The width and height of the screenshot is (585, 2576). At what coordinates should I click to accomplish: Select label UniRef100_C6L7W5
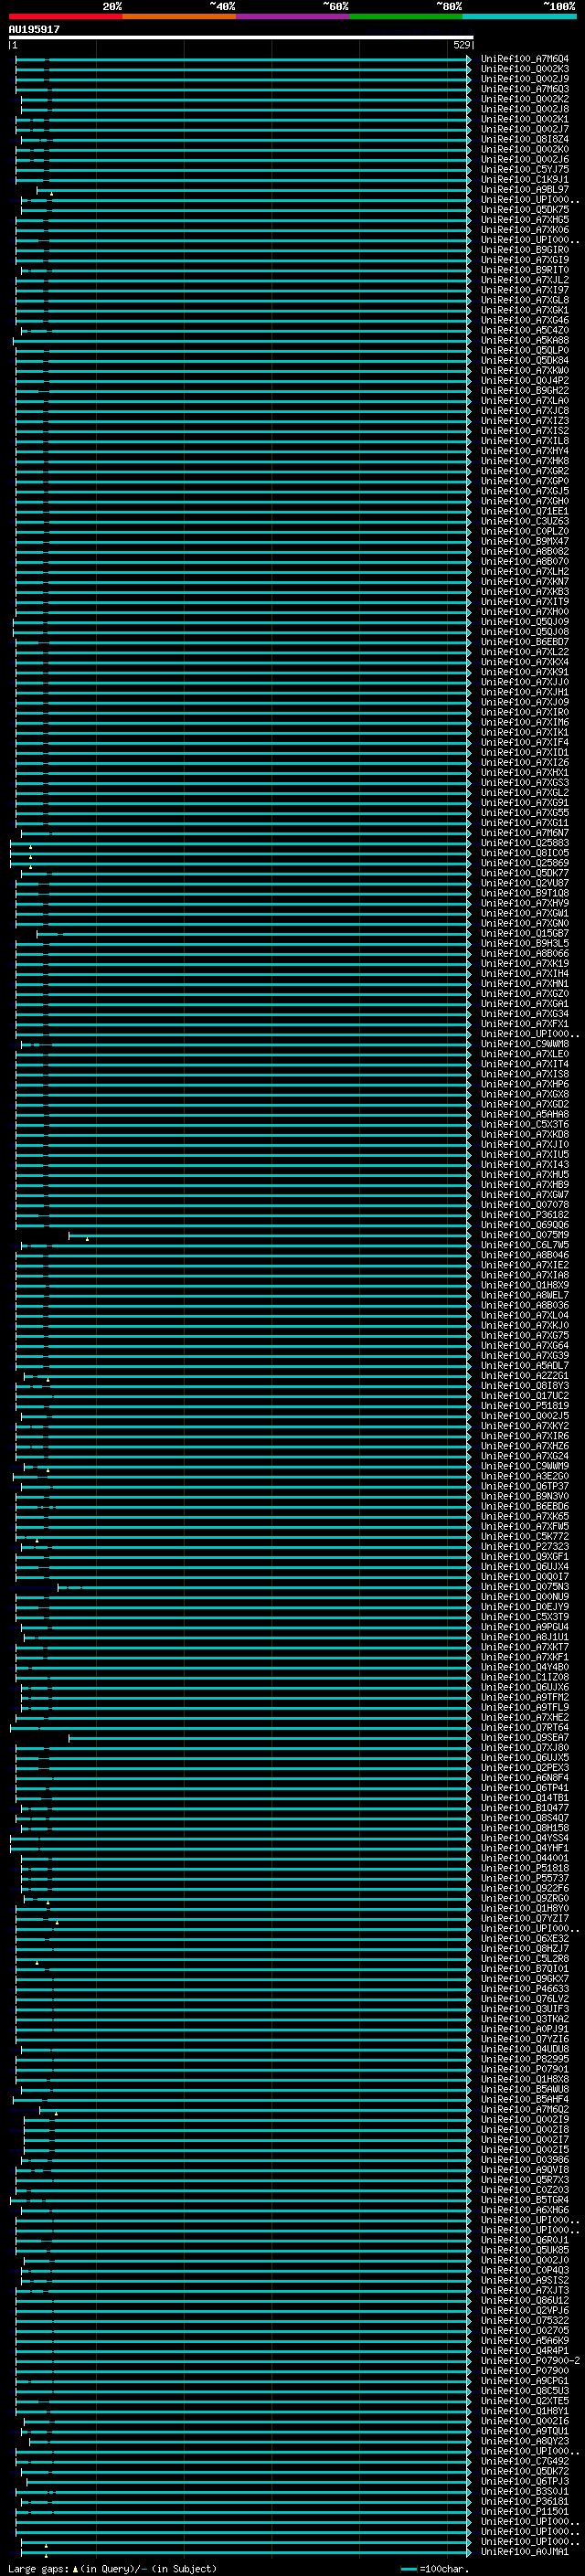pos(525,1245)
